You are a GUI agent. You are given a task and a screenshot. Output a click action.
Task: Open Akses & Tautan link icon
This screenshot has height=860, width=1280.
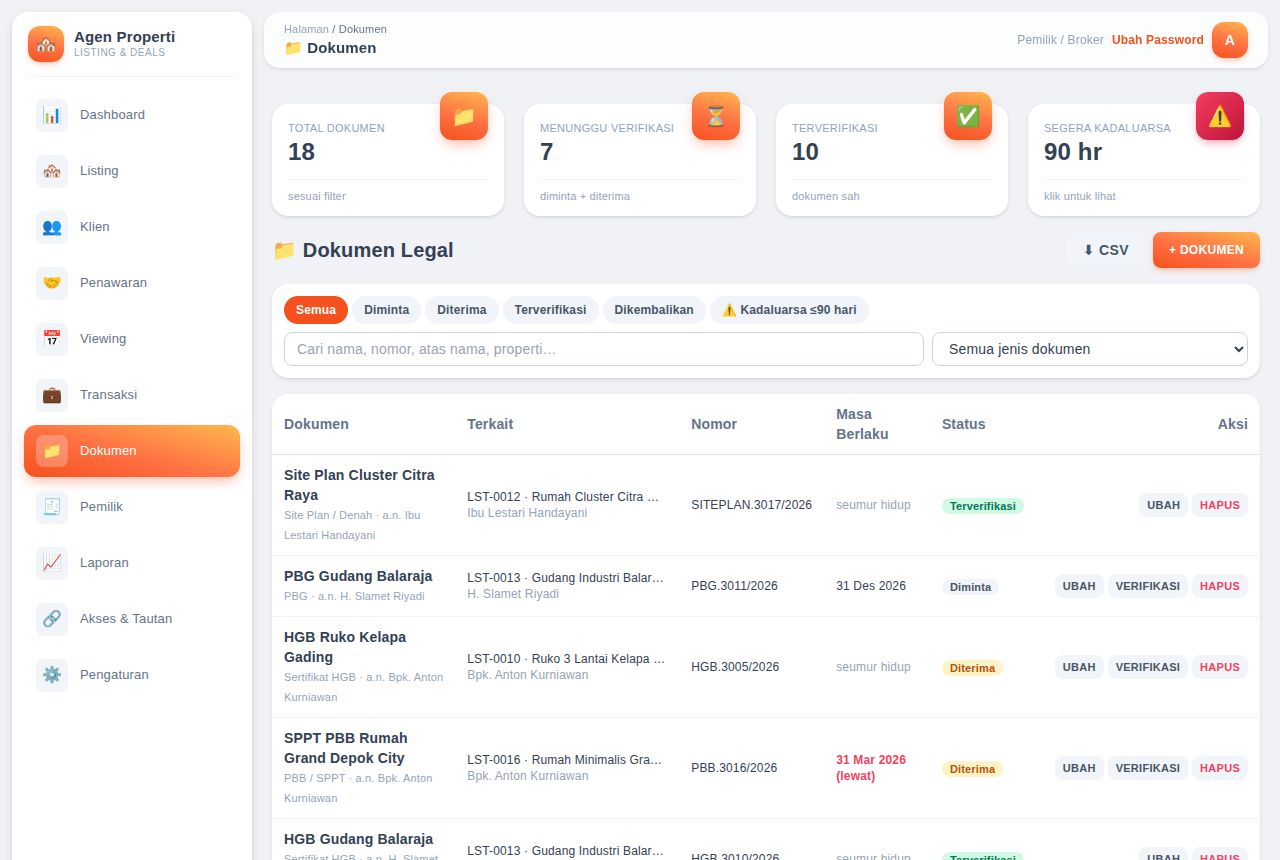pos(52,619)
